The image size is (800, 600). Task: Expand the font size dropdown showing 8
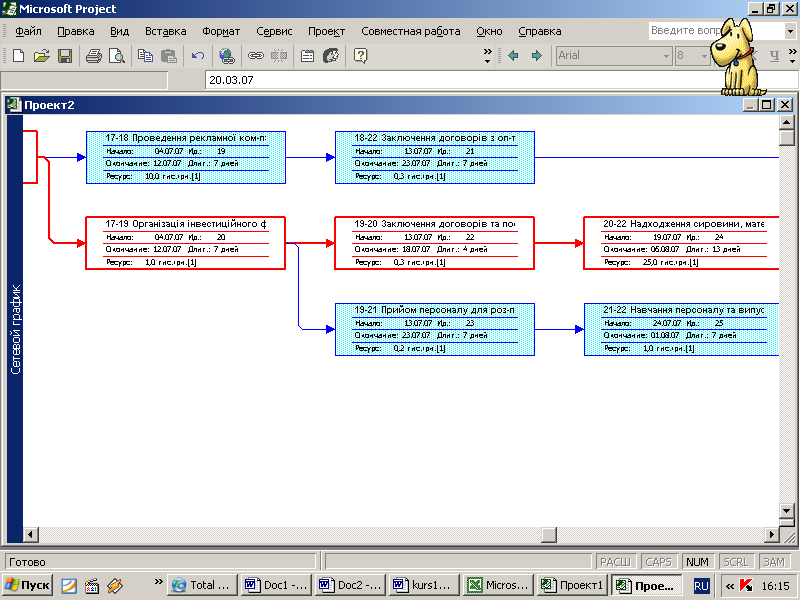pyautogui.click(x=706, y=56)
